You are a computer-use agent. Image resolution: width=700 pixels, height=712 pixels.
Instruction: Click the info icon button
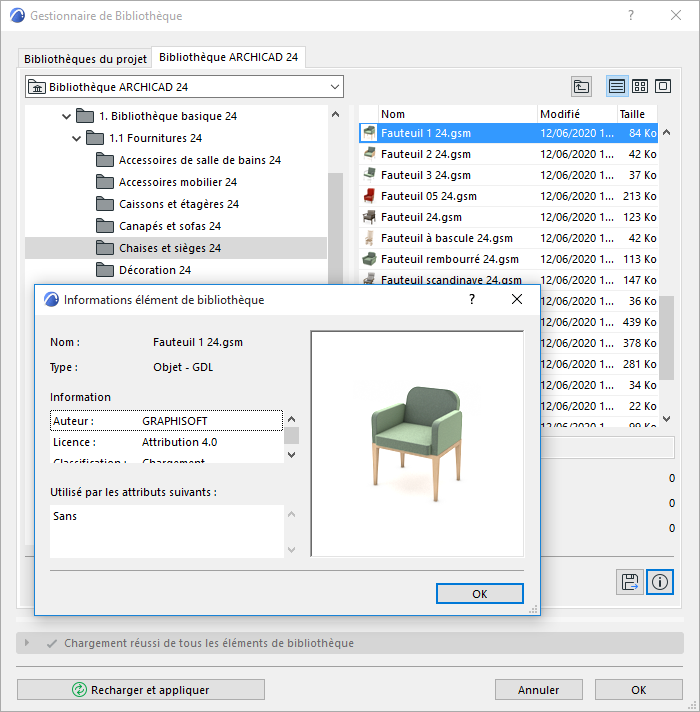(x=660, y=582)
